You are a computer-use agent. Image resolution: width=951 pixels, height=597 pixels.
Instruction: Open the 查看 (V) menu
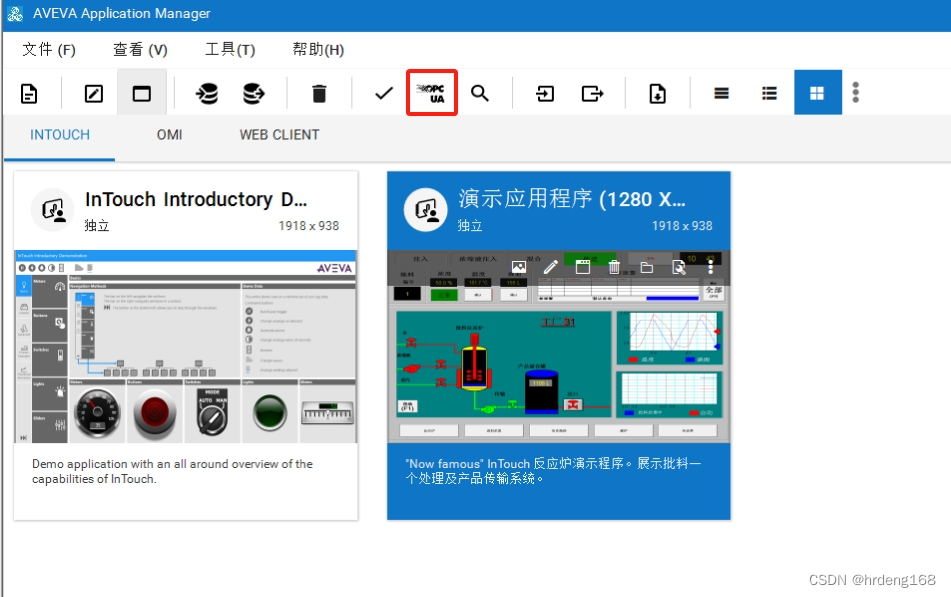coord(140,49)
